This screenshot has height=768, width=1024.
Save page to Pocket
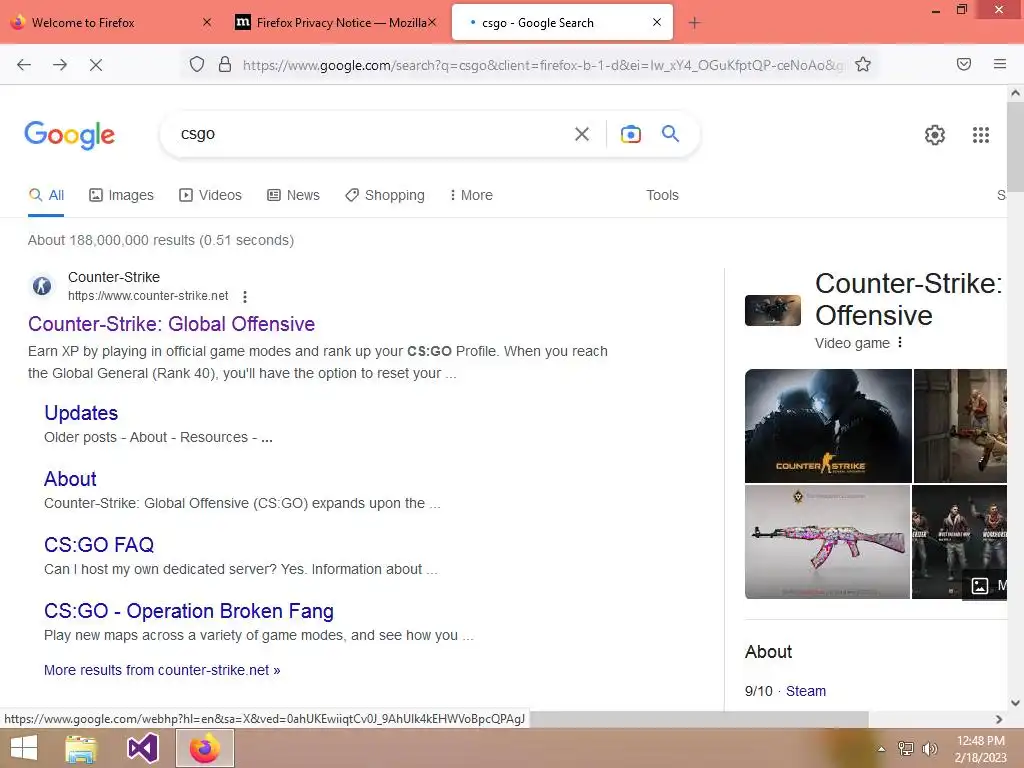[x=964, y=64]
